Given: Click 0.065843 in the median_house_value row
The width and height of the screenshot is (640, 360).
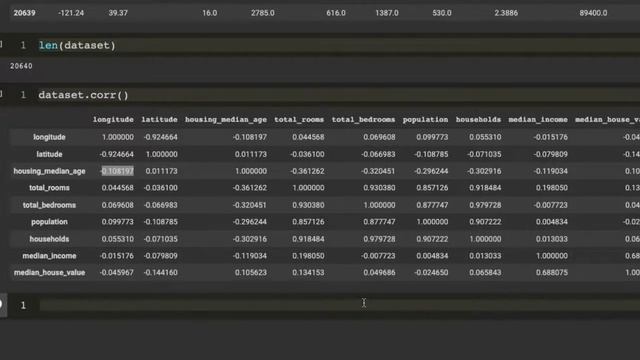Looking at the screenshot, I should [485, 273].
